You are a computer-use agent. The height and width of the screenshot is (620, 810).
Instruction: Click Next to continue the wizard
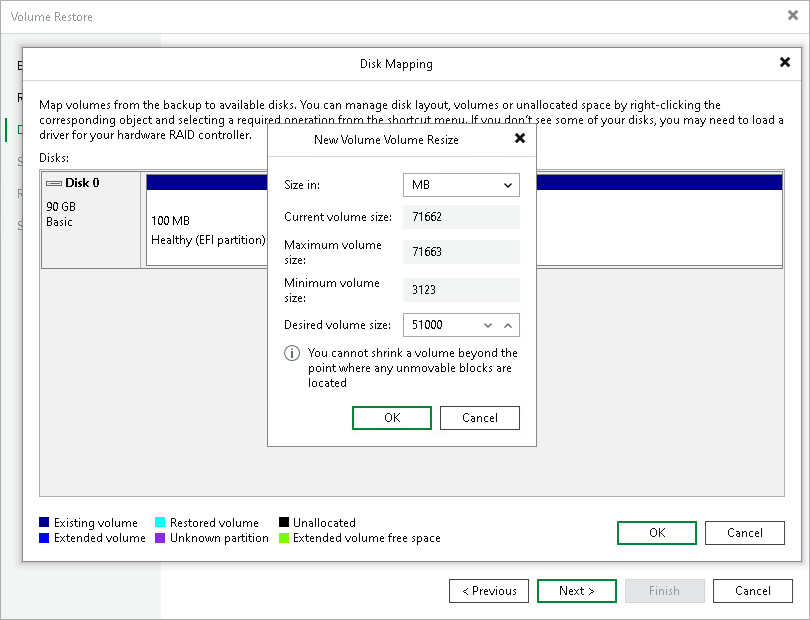tap(576, 590)
